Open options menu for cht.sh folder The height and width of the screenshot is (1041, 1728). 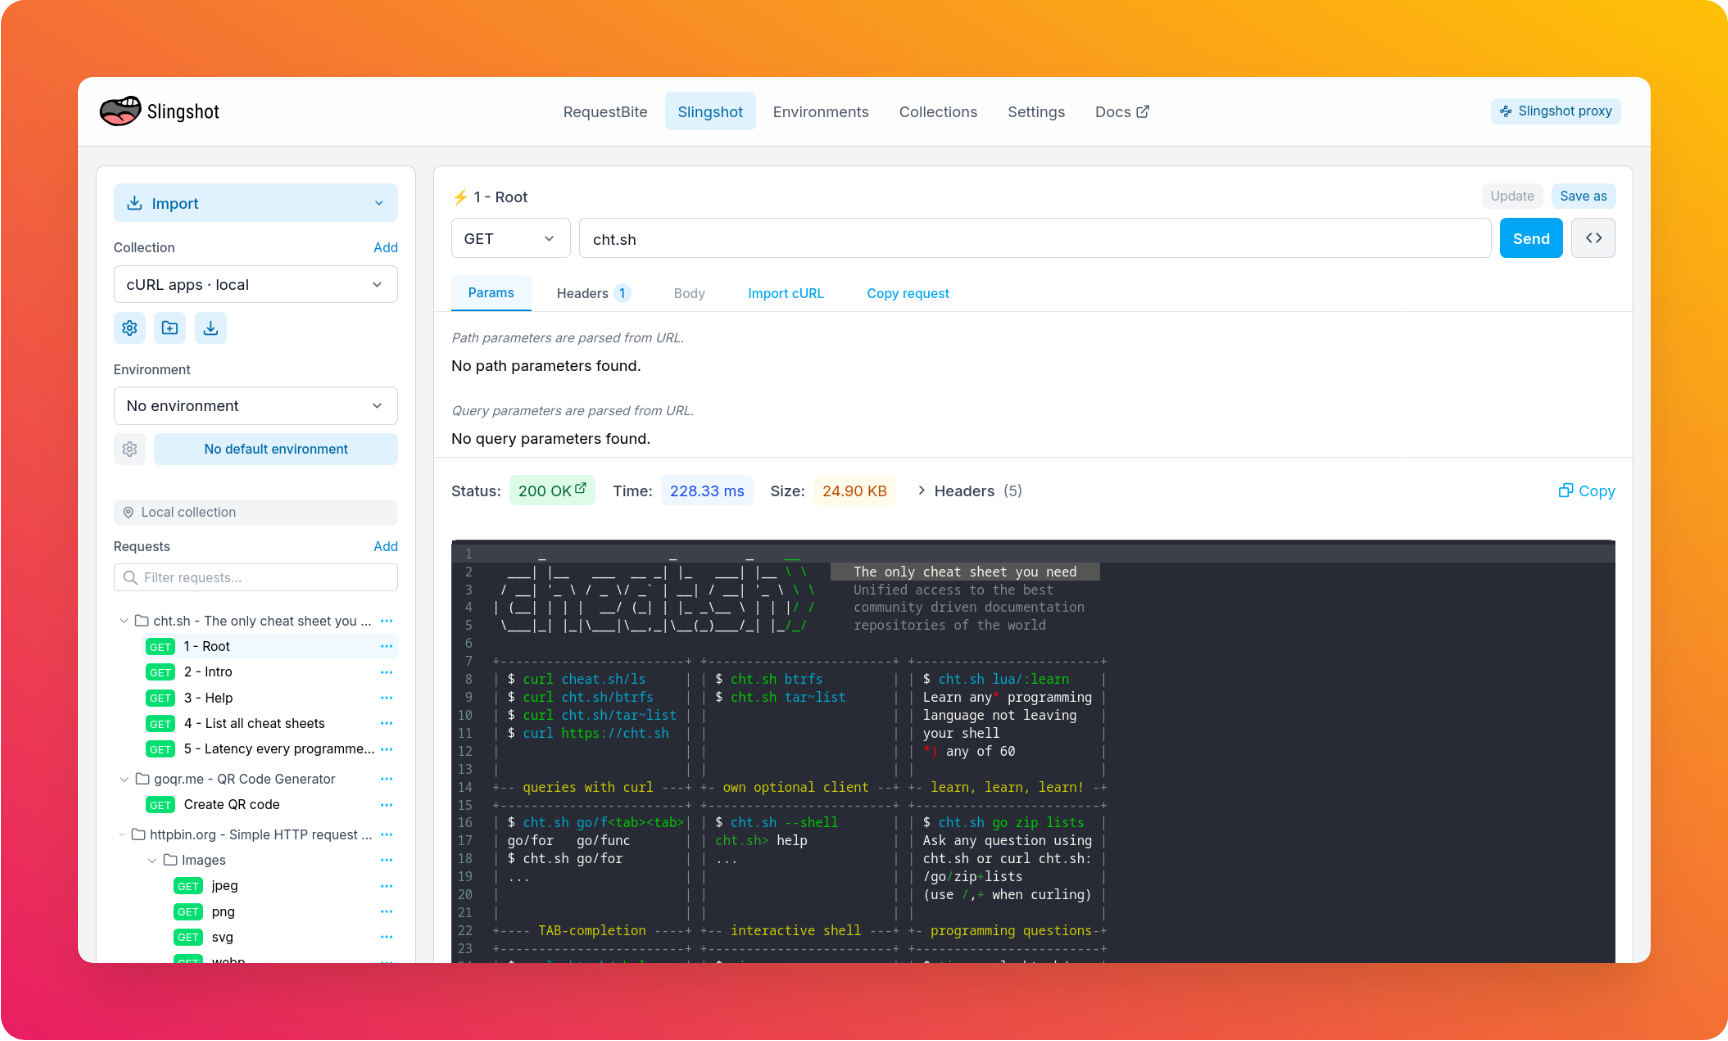[387, 621]
